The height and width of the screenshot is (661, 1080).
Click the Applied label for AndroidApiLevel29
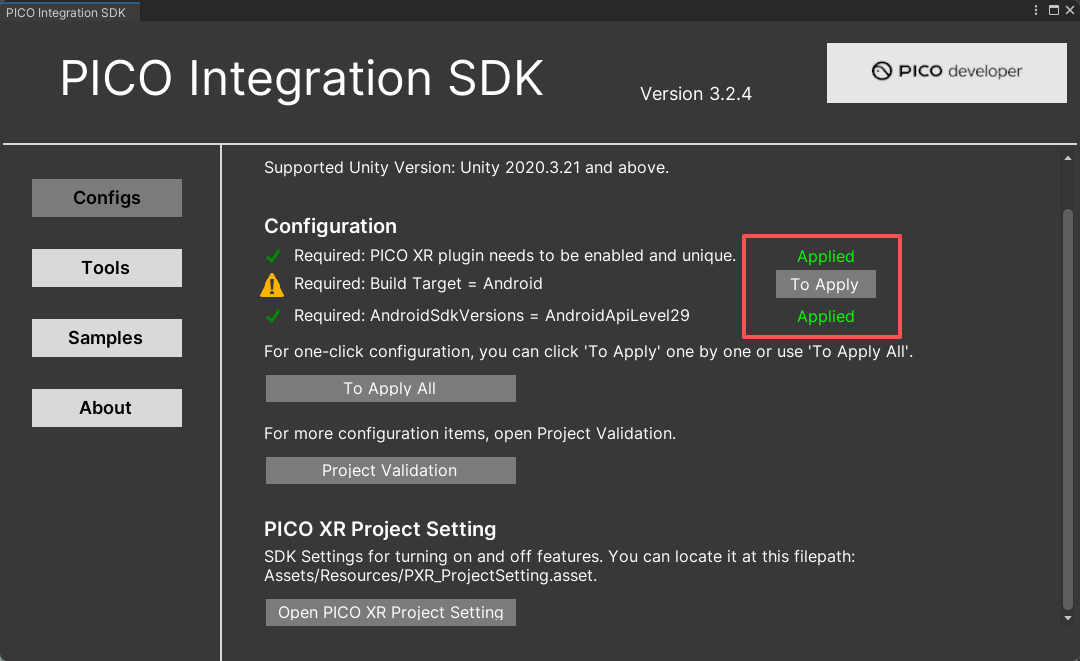(x=825, y=316)
